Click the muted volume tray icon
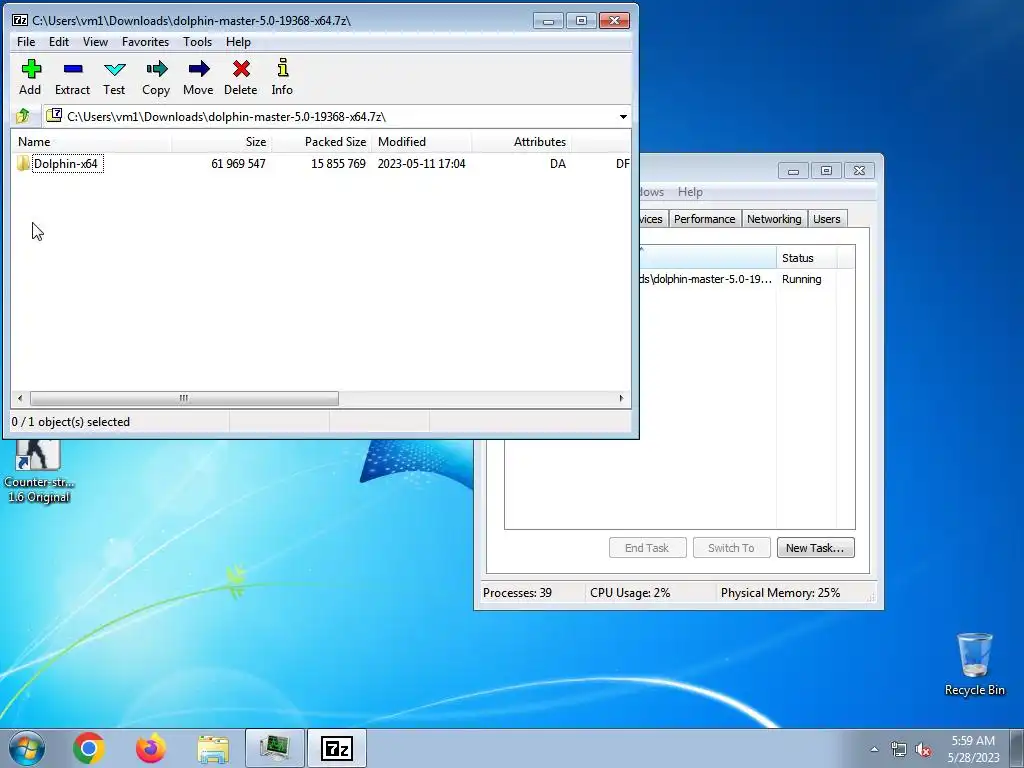Screen dimensions: 1024x768 pyautogui.click(x=923, y=749)
